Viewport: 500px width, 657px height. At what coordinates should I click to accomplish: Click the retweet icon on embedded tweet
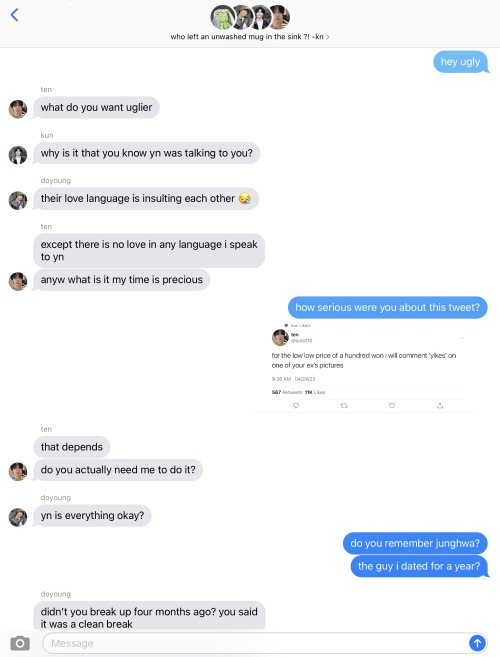(344, 406)
